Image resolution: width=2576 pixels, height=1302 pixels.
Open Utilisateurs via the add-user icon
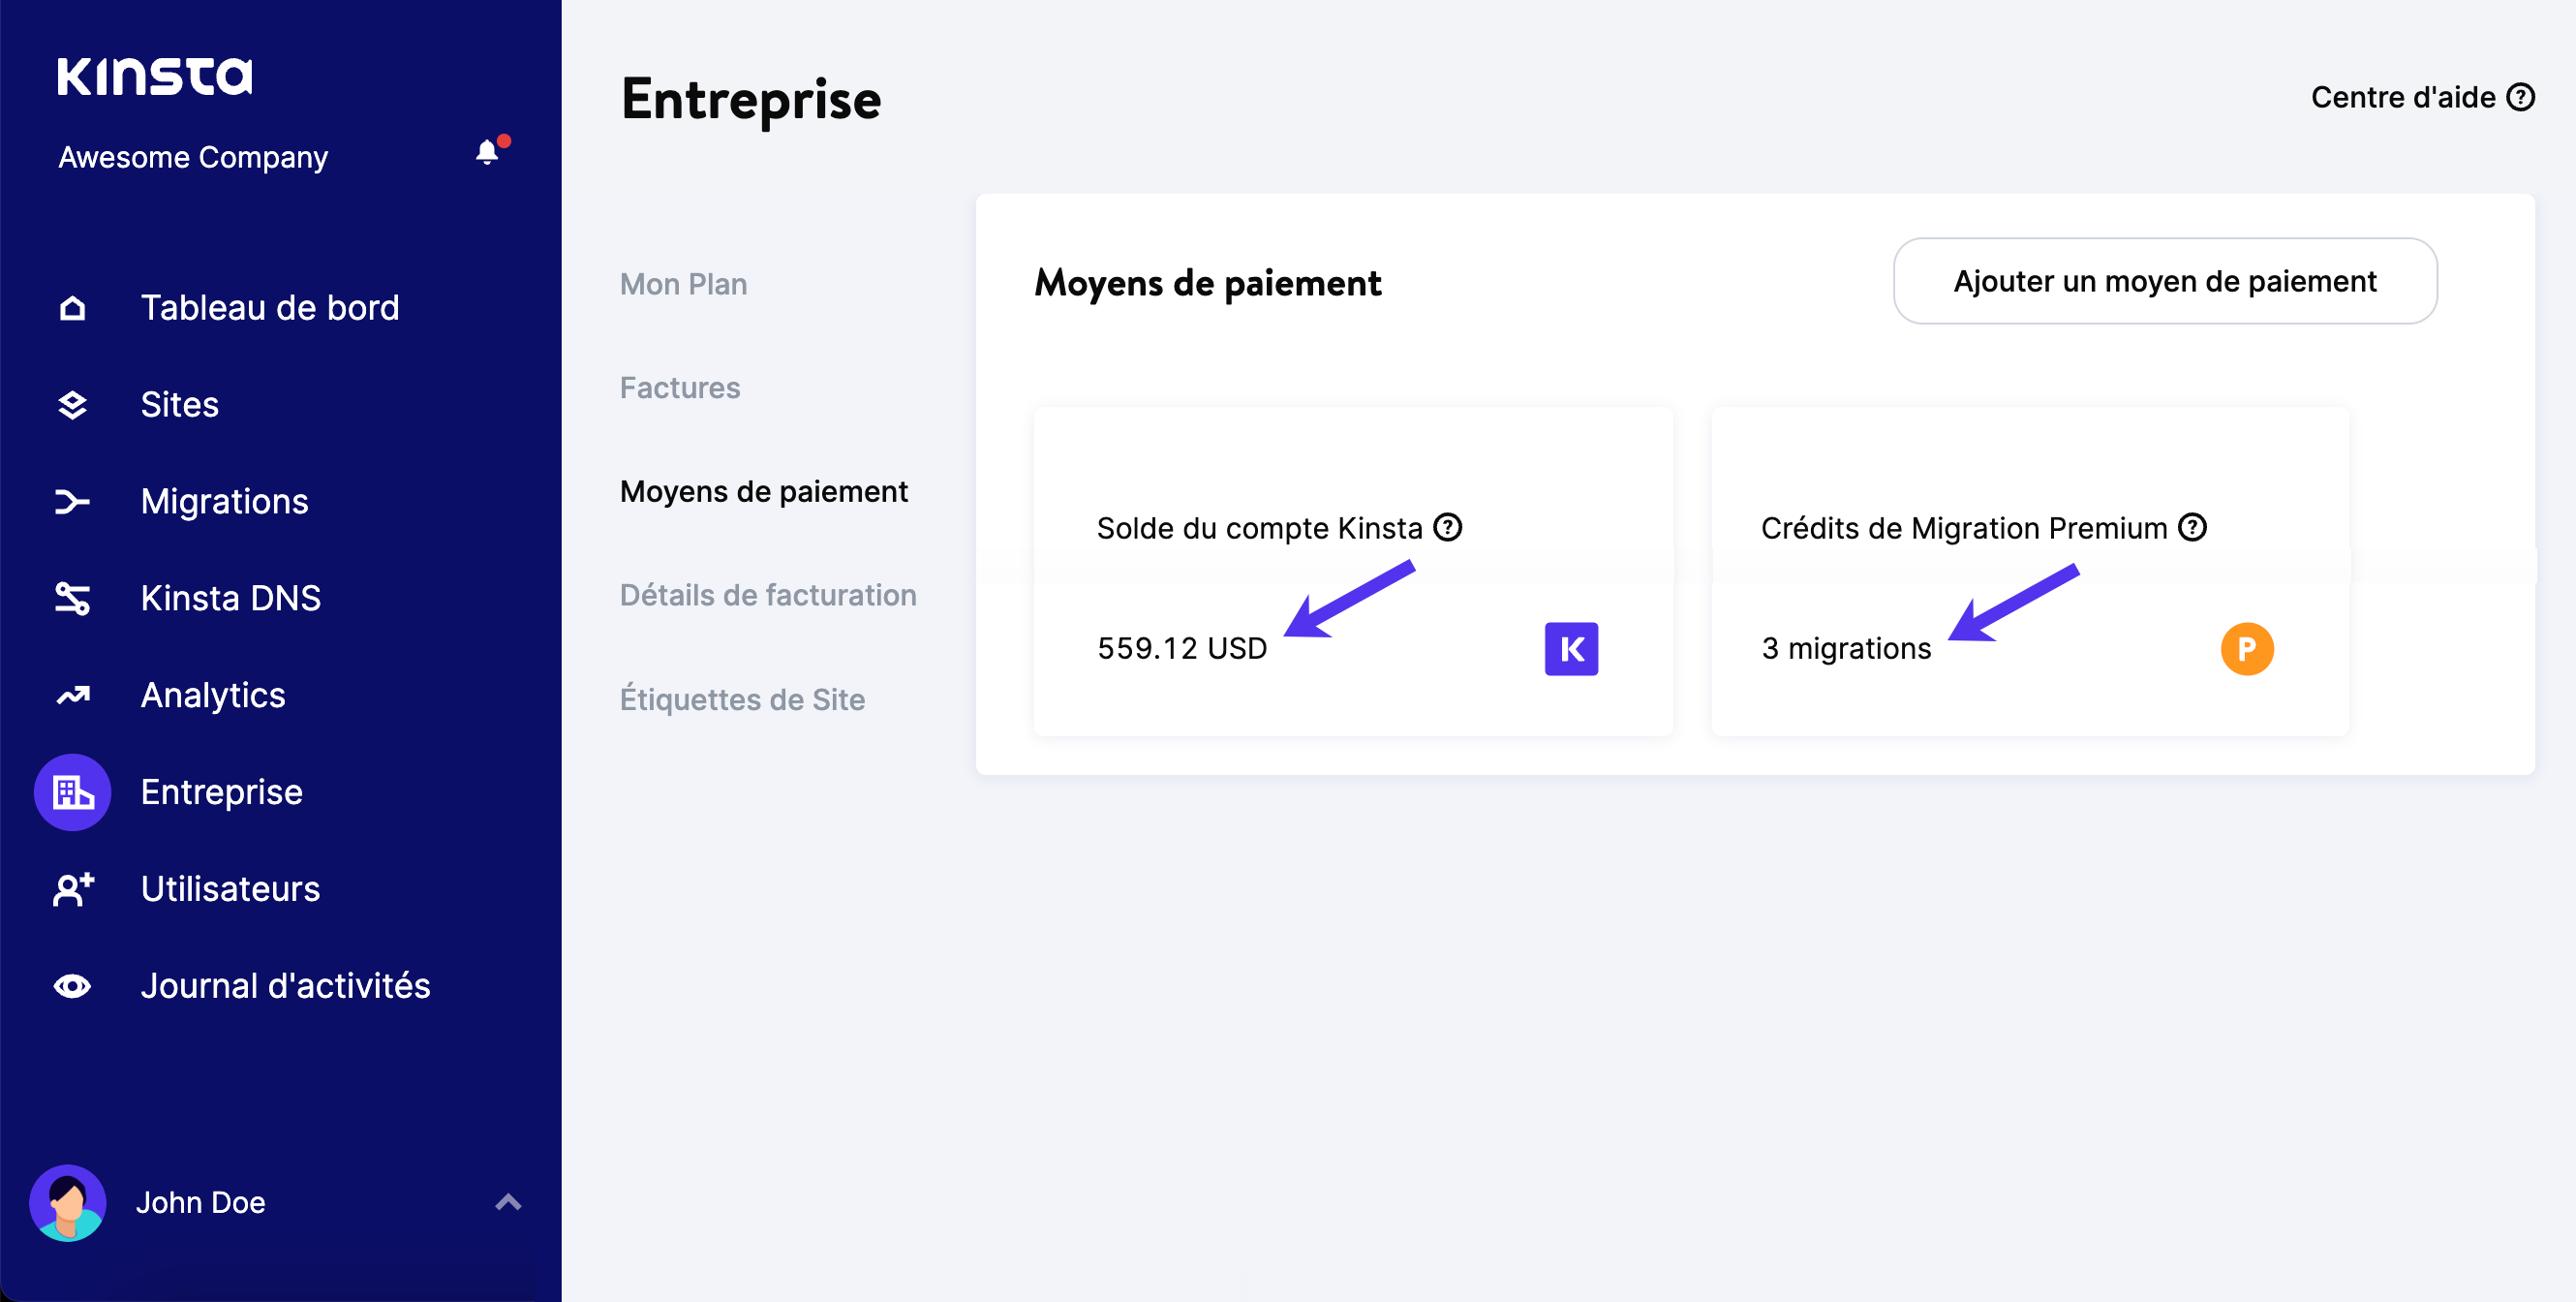(71, 889)
